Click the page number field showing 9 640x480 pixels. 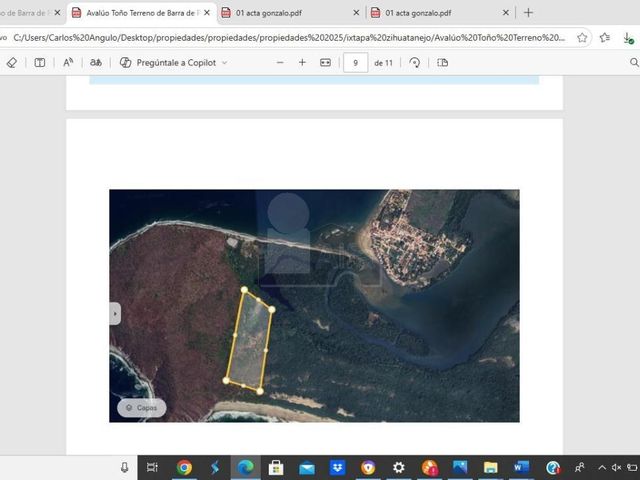click(x=356, y=63)
